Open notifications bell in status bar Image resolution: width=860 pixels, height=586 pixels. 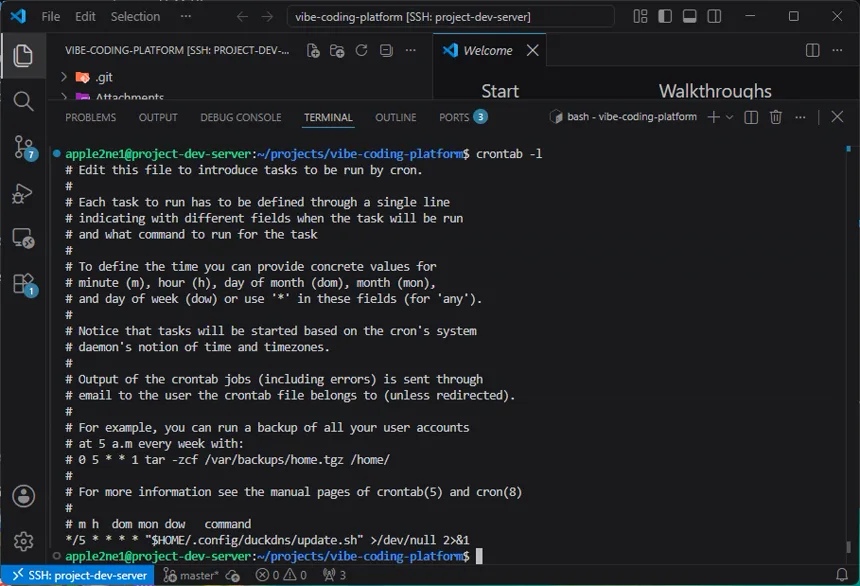841,574
